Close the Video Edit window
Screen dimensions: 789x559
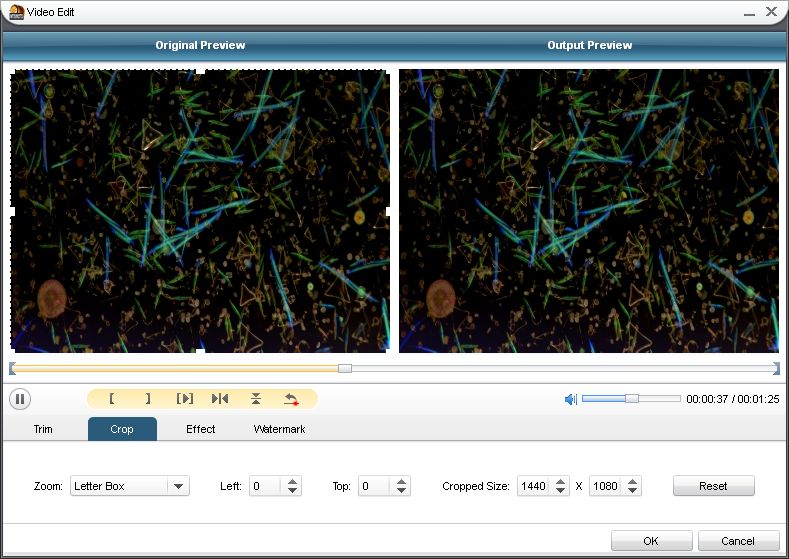(771, 12)
